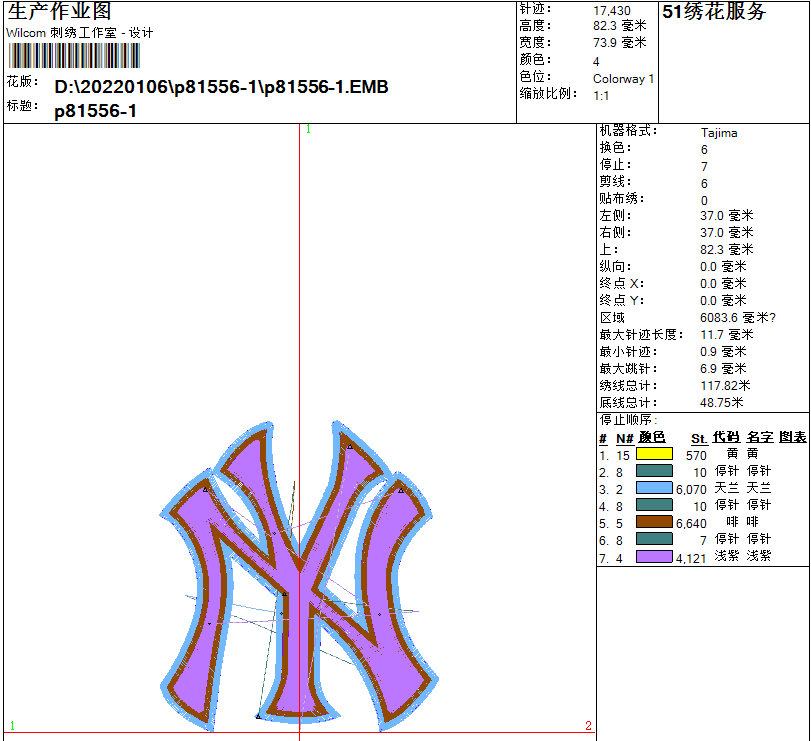811x741 pixels.
Task: Click the St. column header
Action: [699, 438]
